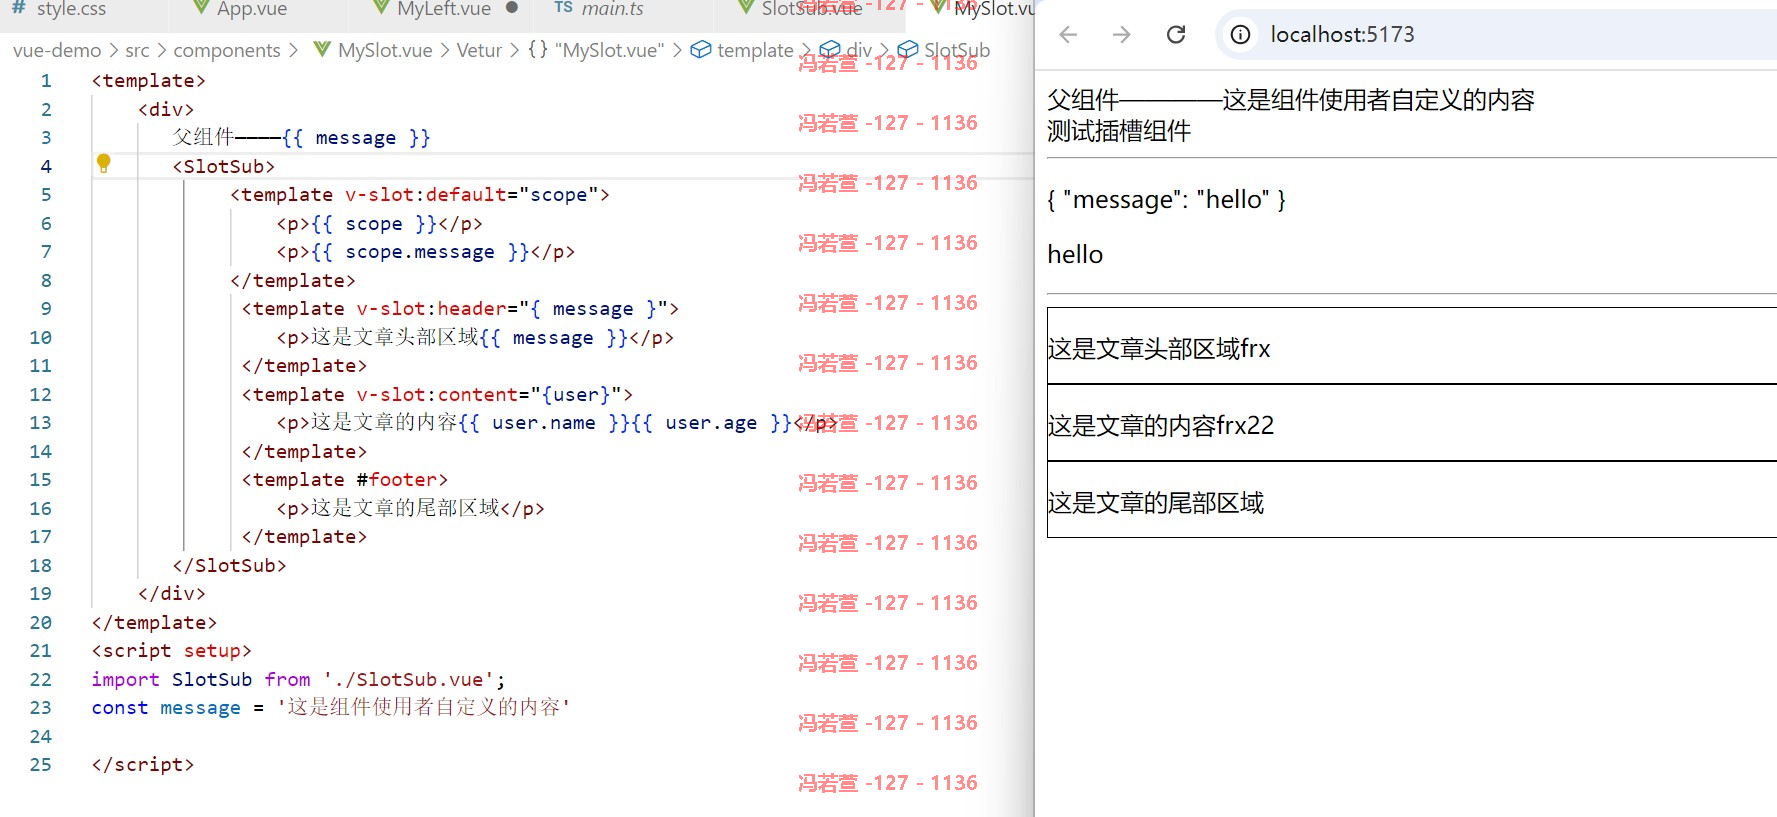Switch to the MyLeft.vue tab
Image resolution: width=1777 pixels, height=817 pixels.
coord(444,9)
